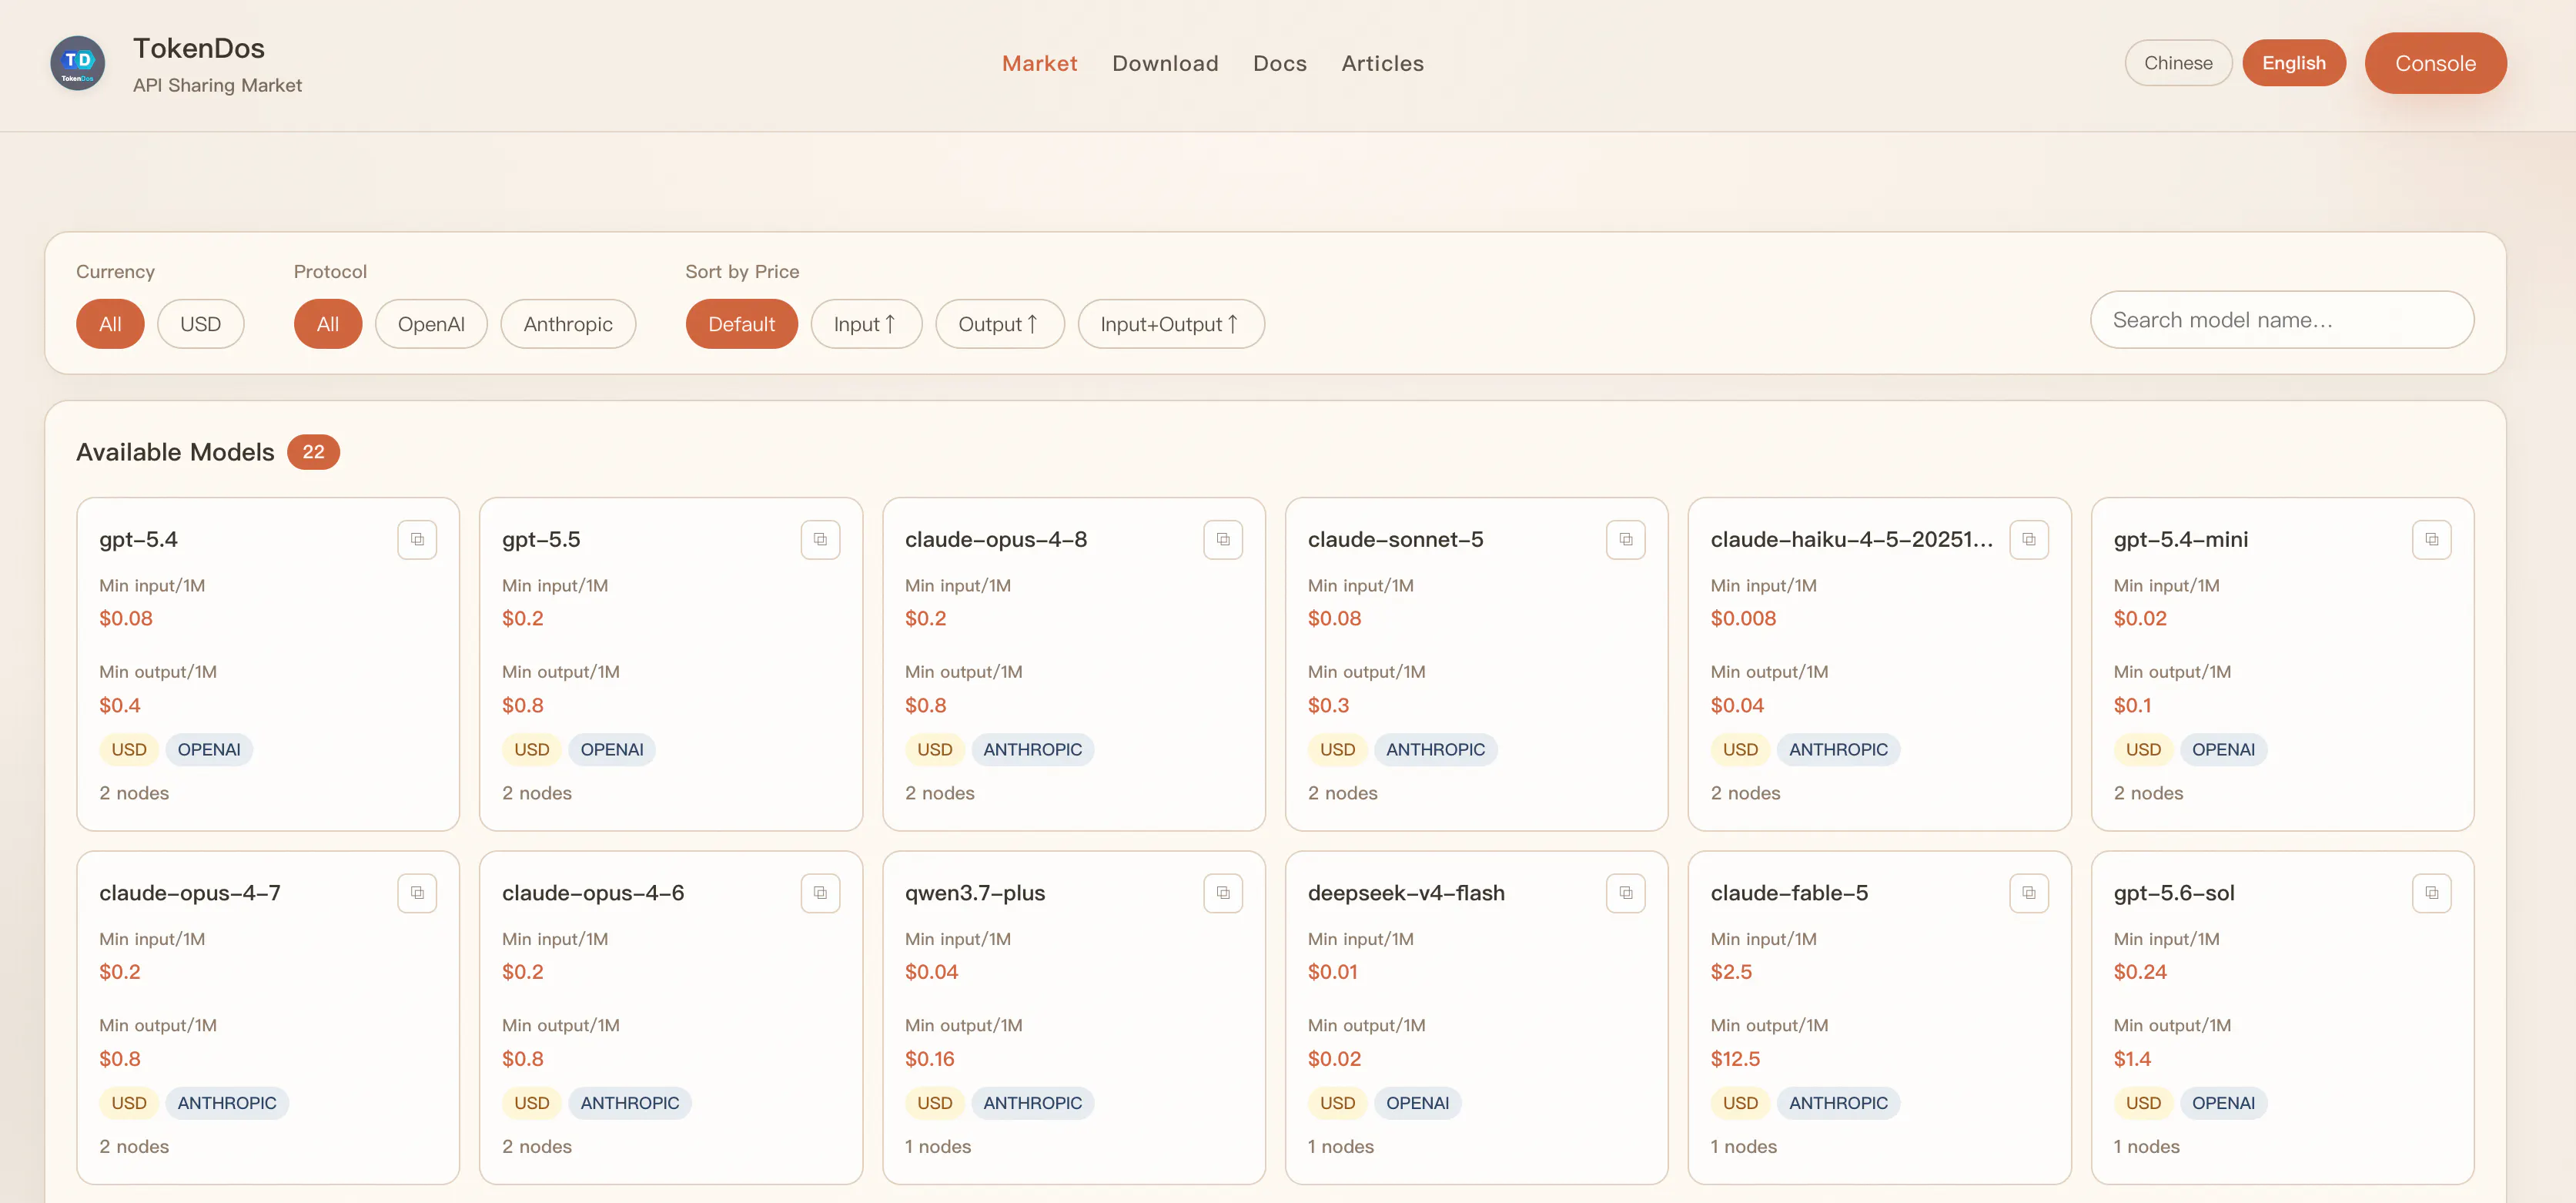Copy the claude-opus-4-7 model name

point(417,893)
